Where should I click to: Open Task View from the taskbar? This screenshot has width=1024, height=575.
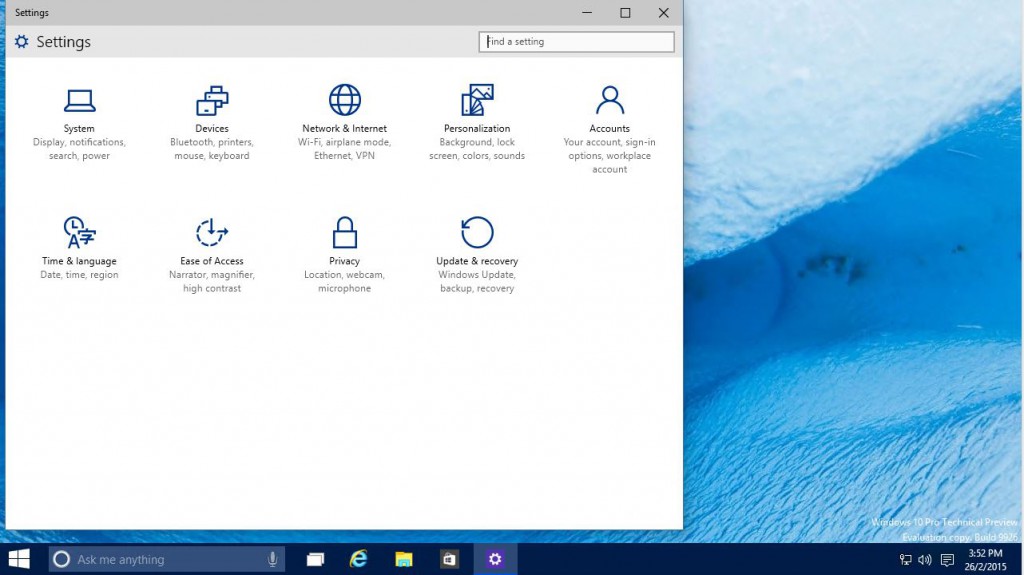(315, 559)
